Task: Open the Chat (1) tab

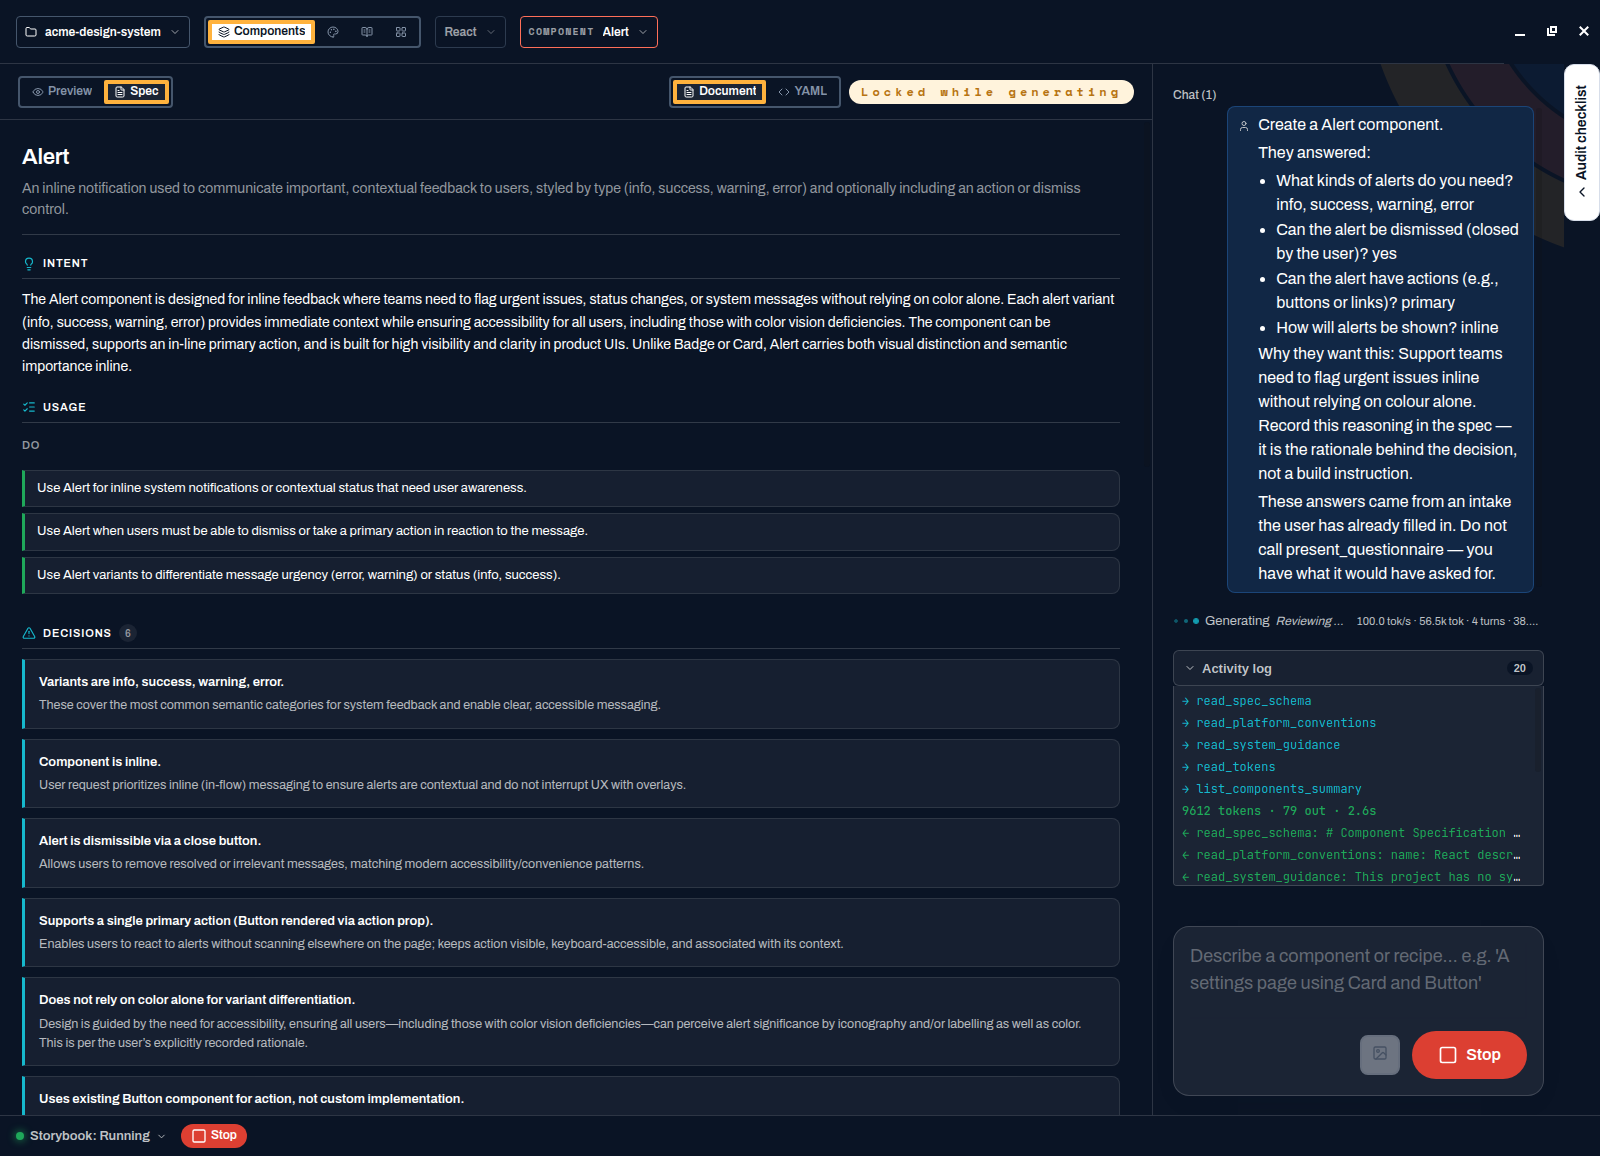Action: tap(1194, 95)
